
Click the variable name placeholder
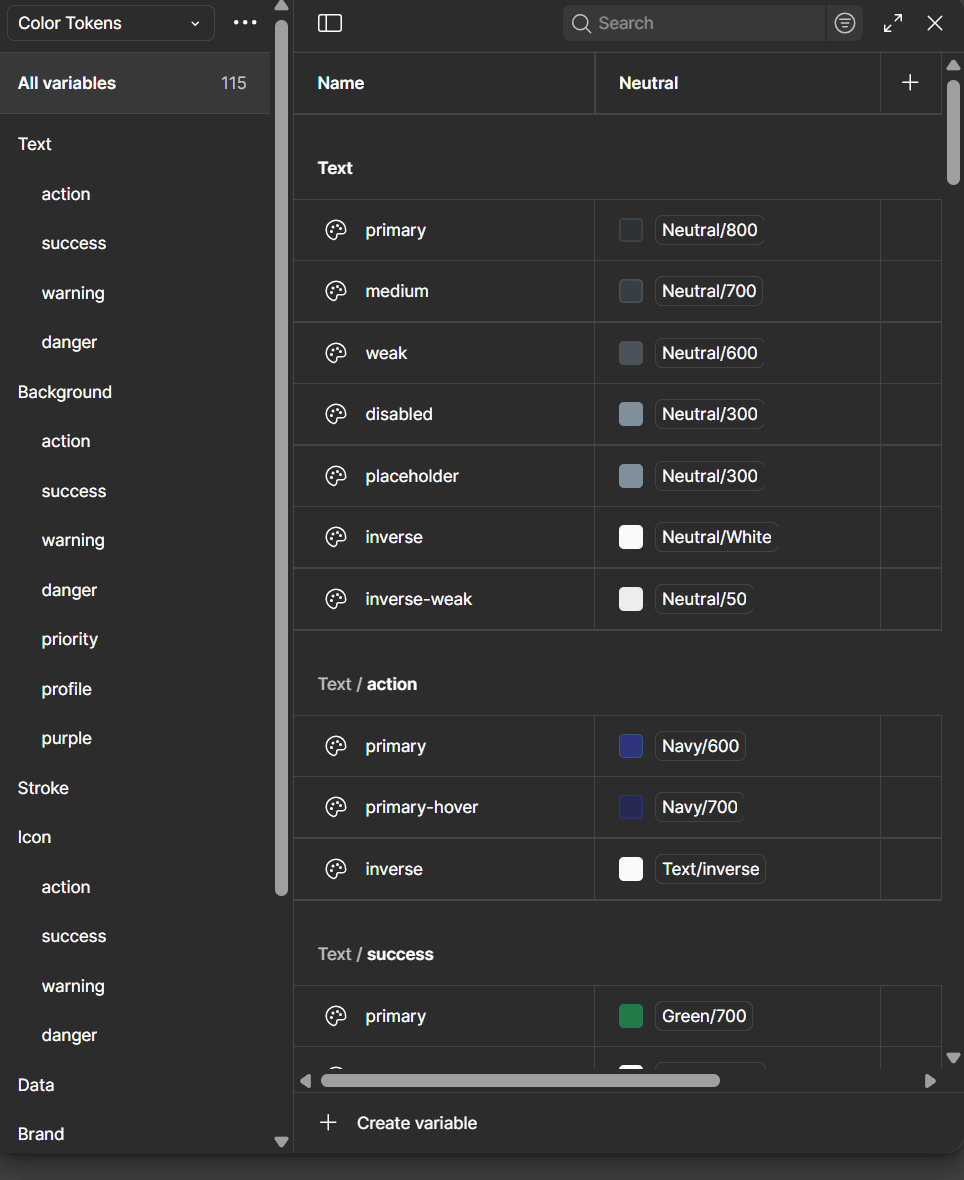point(412,476)
